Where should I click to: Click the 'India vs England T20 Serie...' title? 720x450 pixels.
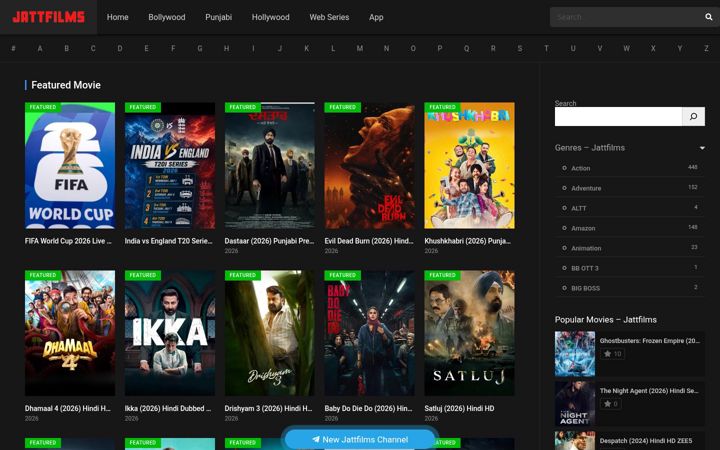click(169, 241)
